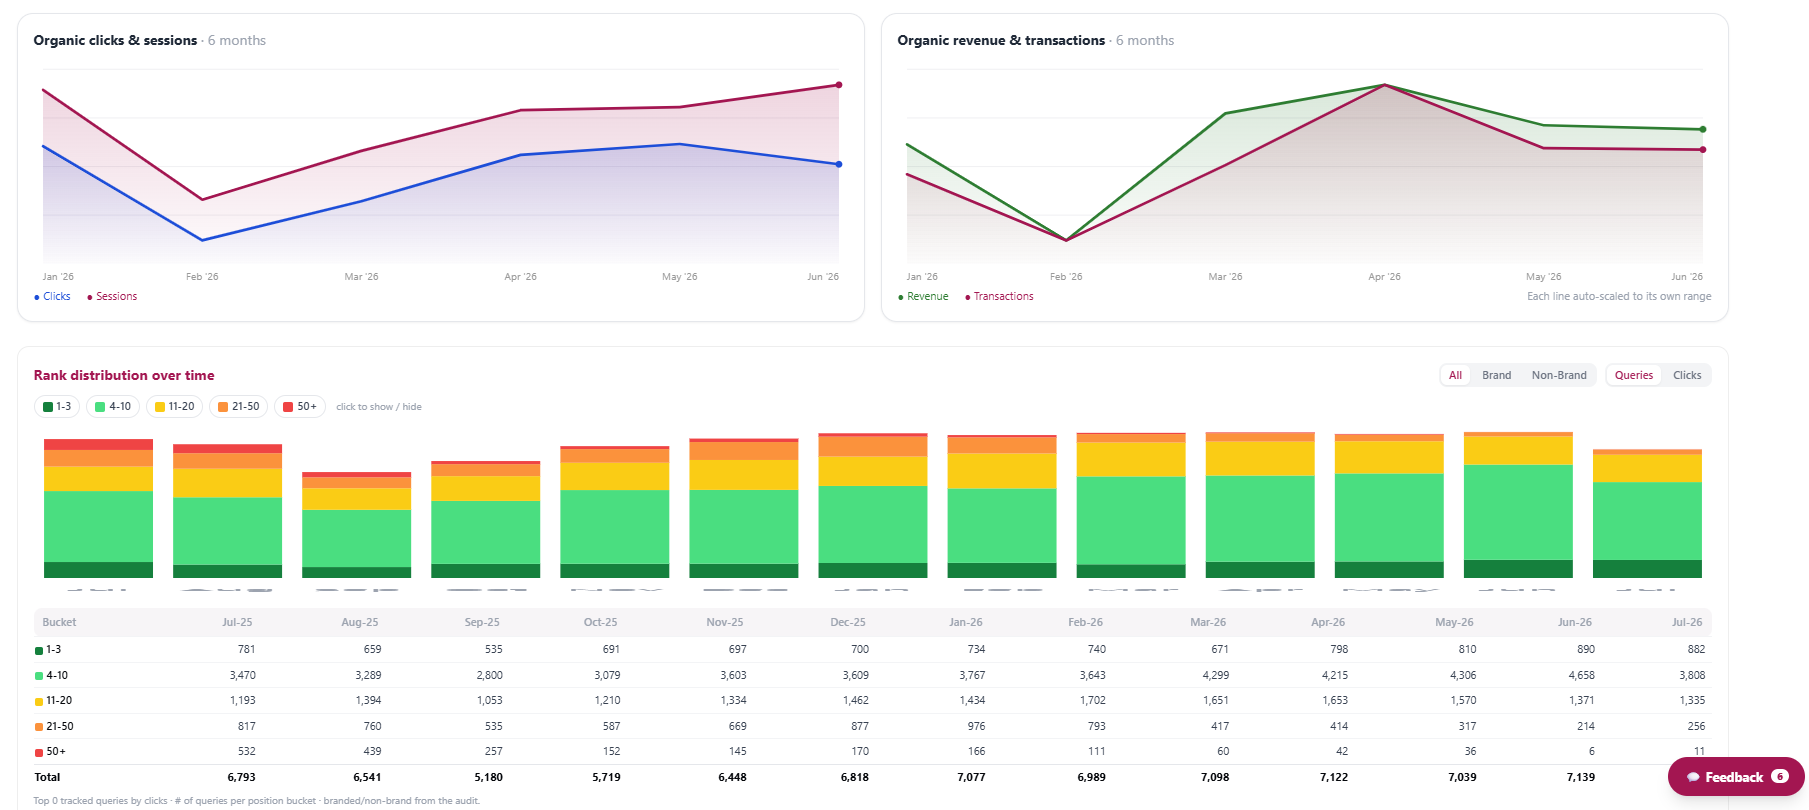Image resolution: width=1809 pixels, height=810 pixels.
Task: Toggle the 21-50 rank bucket chip
Action: (238, 407)
